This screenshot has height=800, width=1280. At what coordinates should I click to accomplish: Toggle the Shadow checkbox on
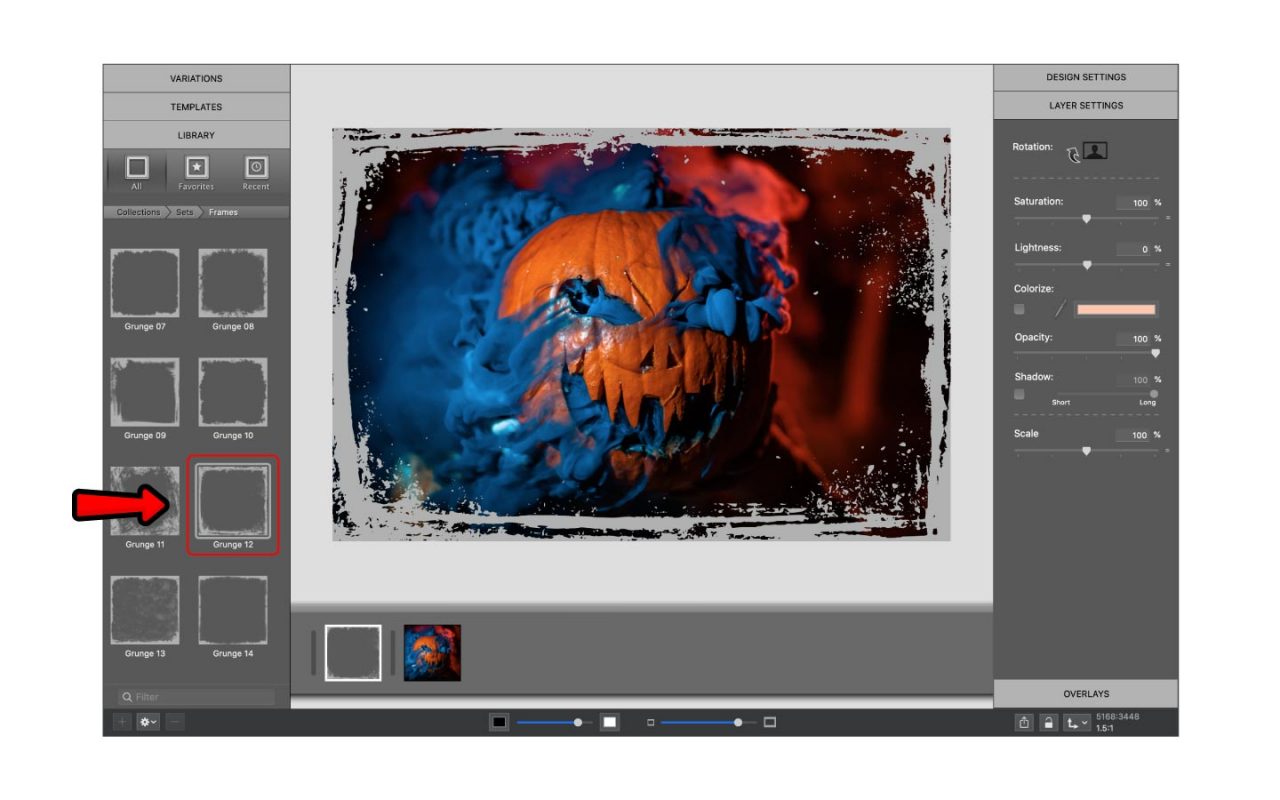pyautogui.click(x=1020, y=394)
